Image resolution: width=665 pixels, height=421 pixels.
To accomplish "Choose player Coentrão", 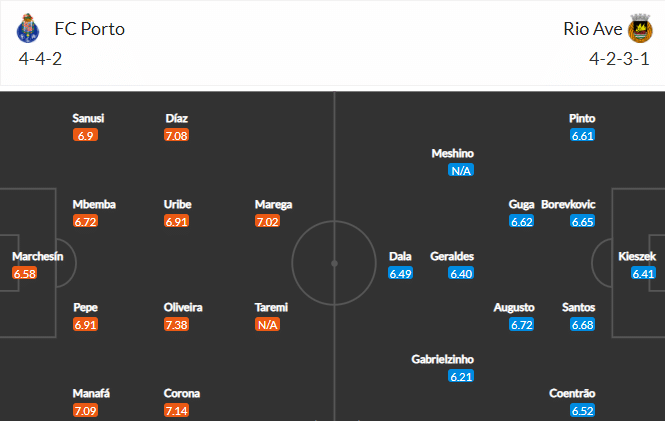I will click(x=572, y=393).
